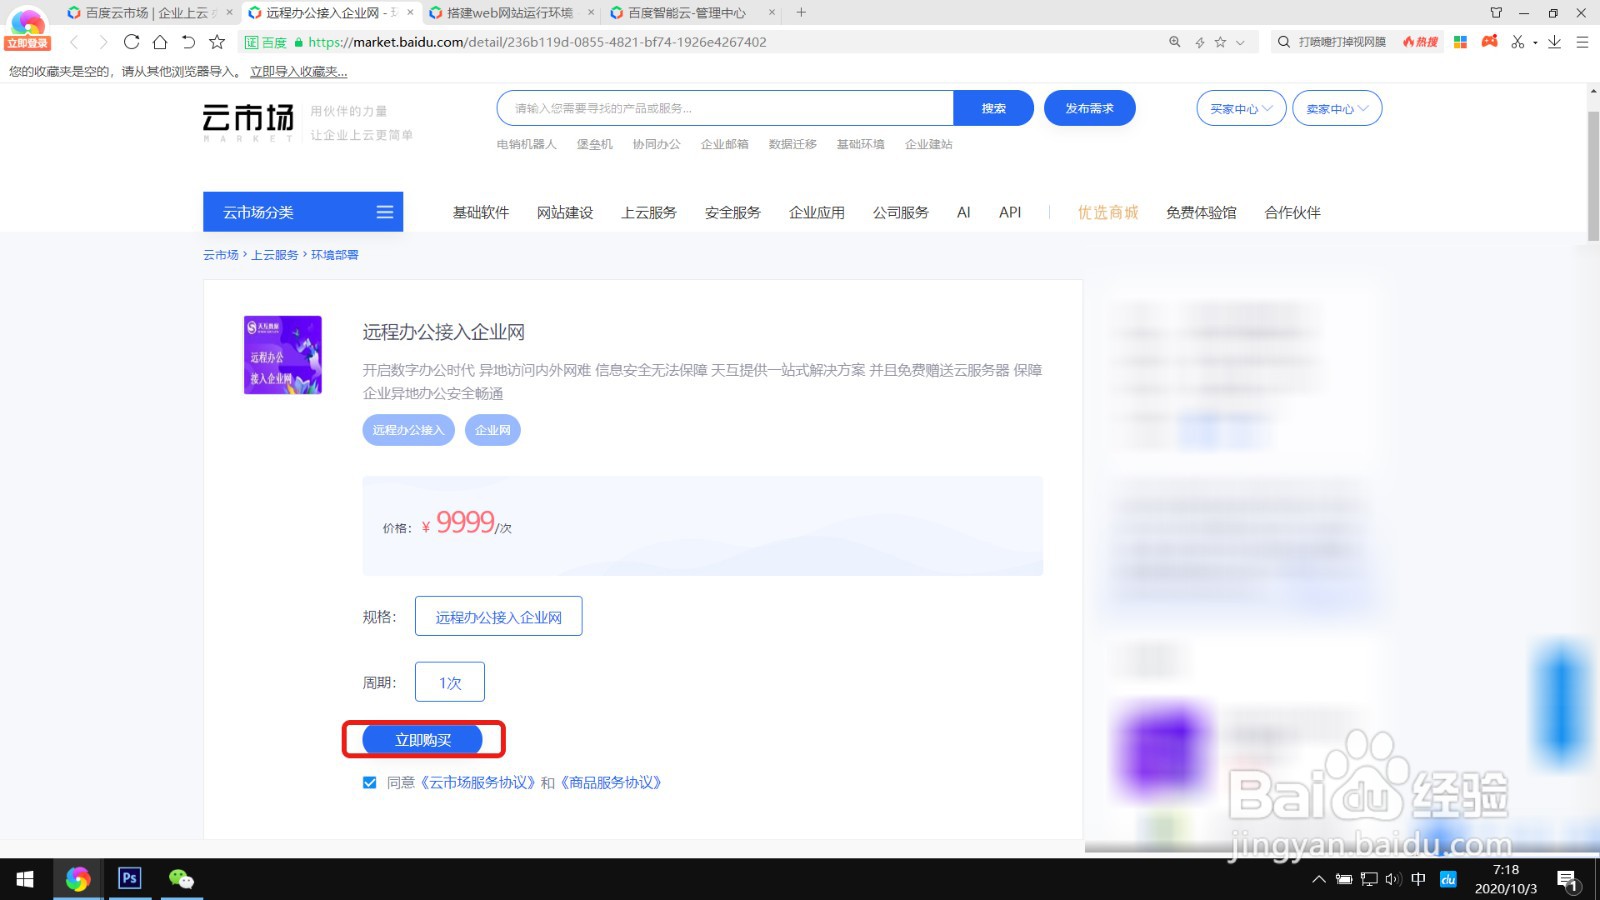Screen dimensions: 1600x900
Task: Expand the address bar dropdown chevron
Action: [1240, 42]
